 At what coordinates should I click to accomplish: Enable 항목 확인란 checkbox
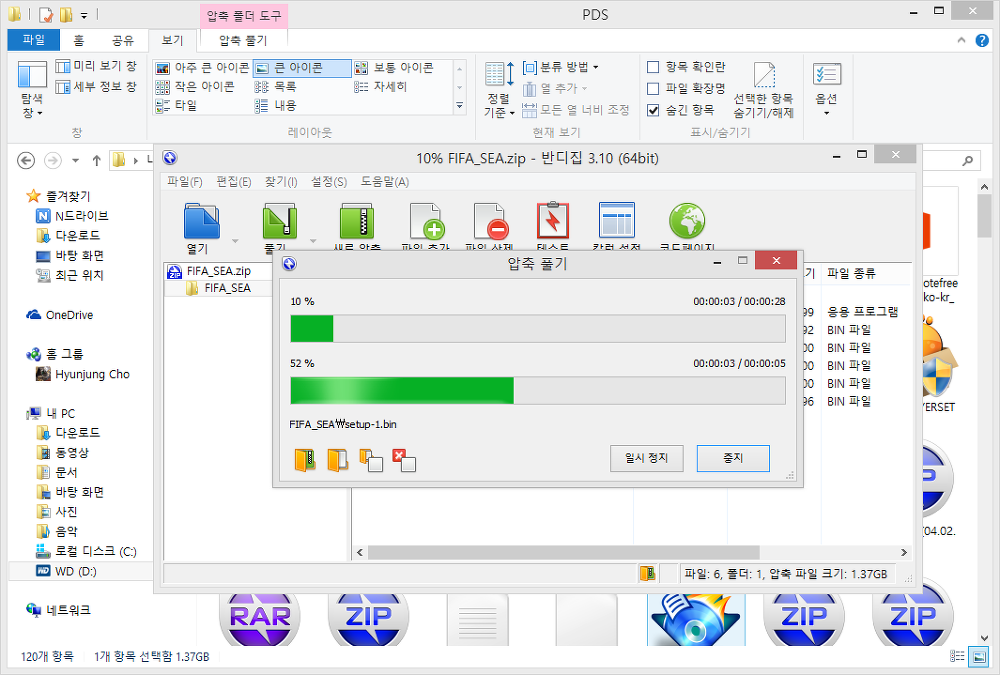(653, 67)
